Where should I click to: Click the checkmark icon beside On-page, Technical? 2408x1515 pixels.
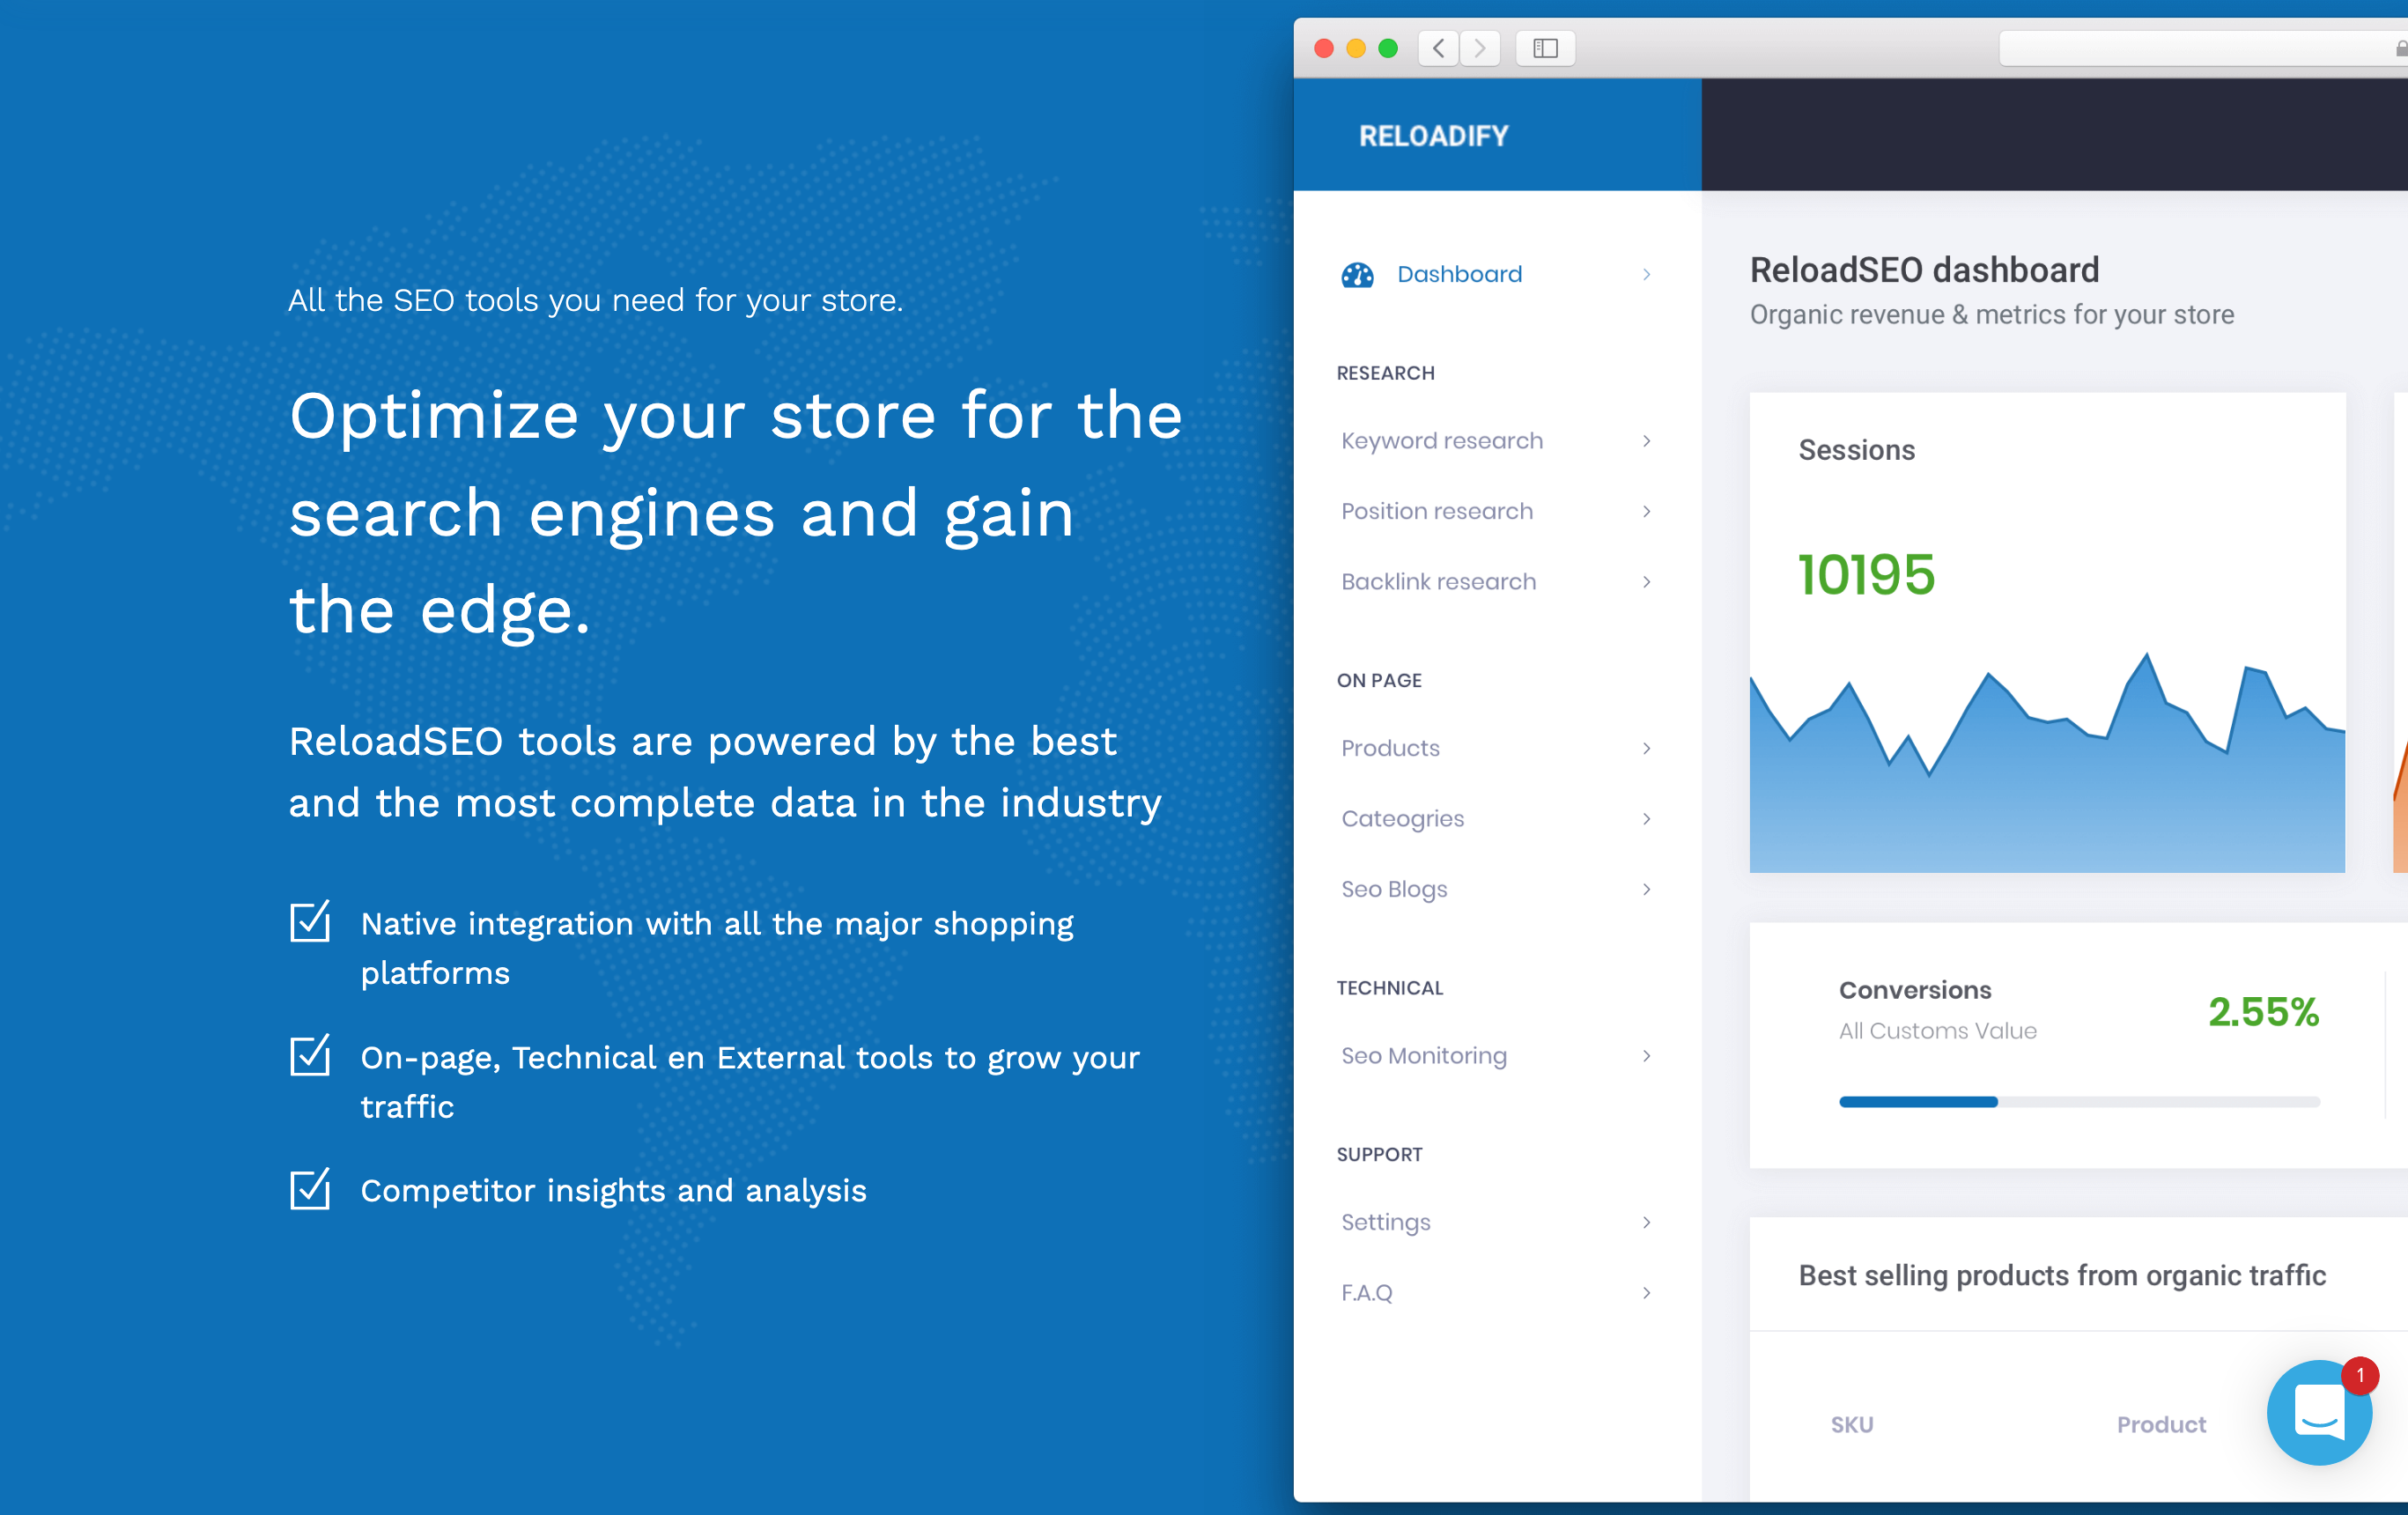(x=310, y=1055)
